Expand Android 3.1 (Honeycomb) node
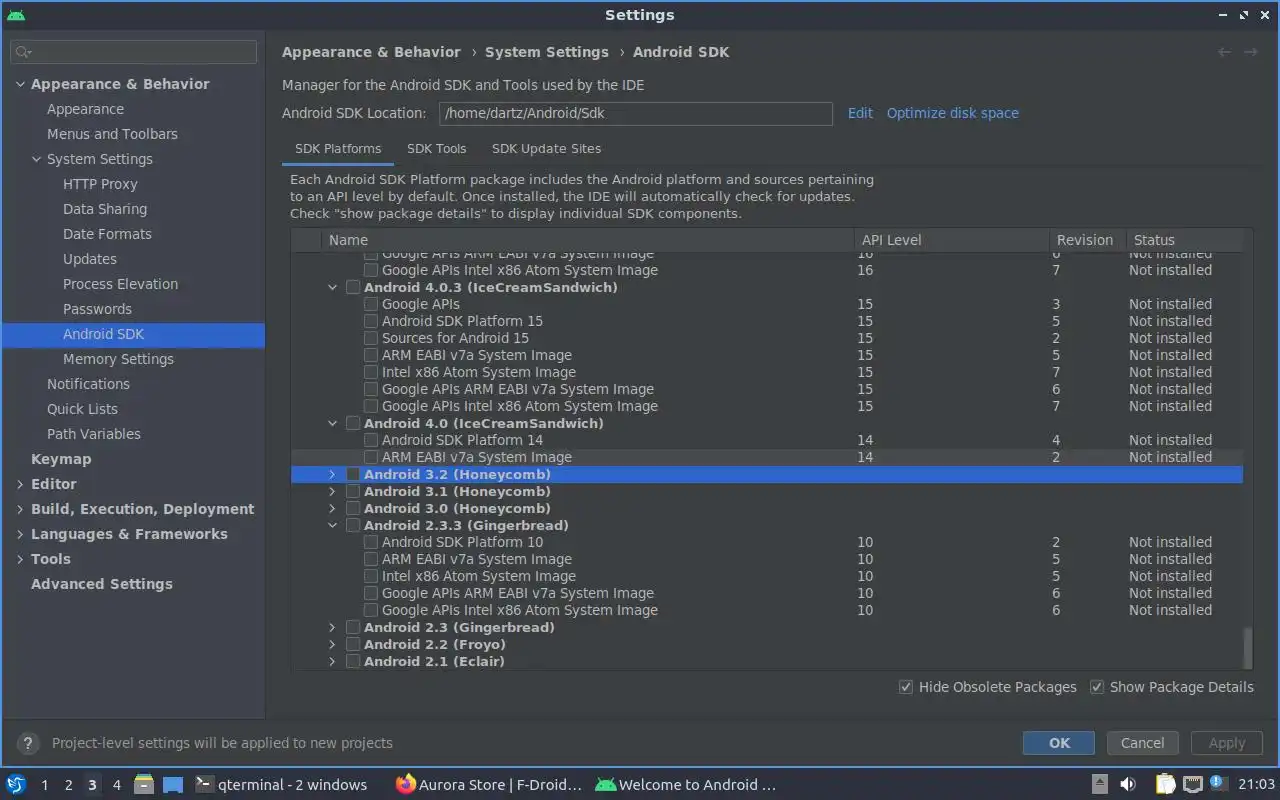Screen dimensions: 1280x800 point(333,491)
